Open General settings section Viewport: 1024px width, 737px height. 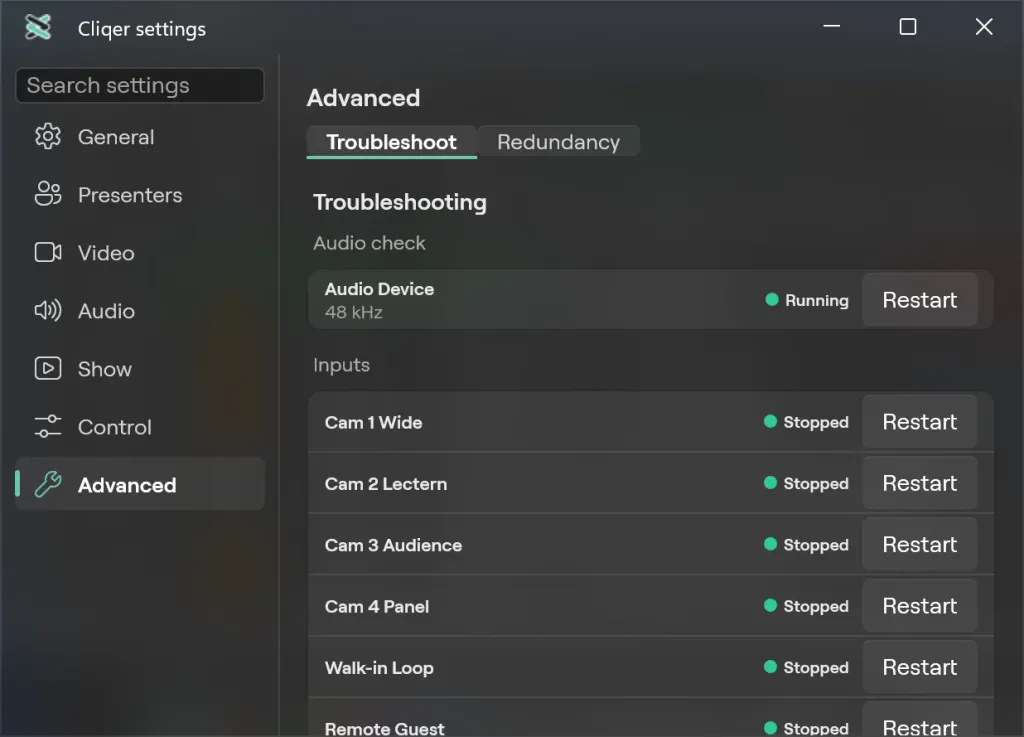pyautogui.click(x=140, y=137)
